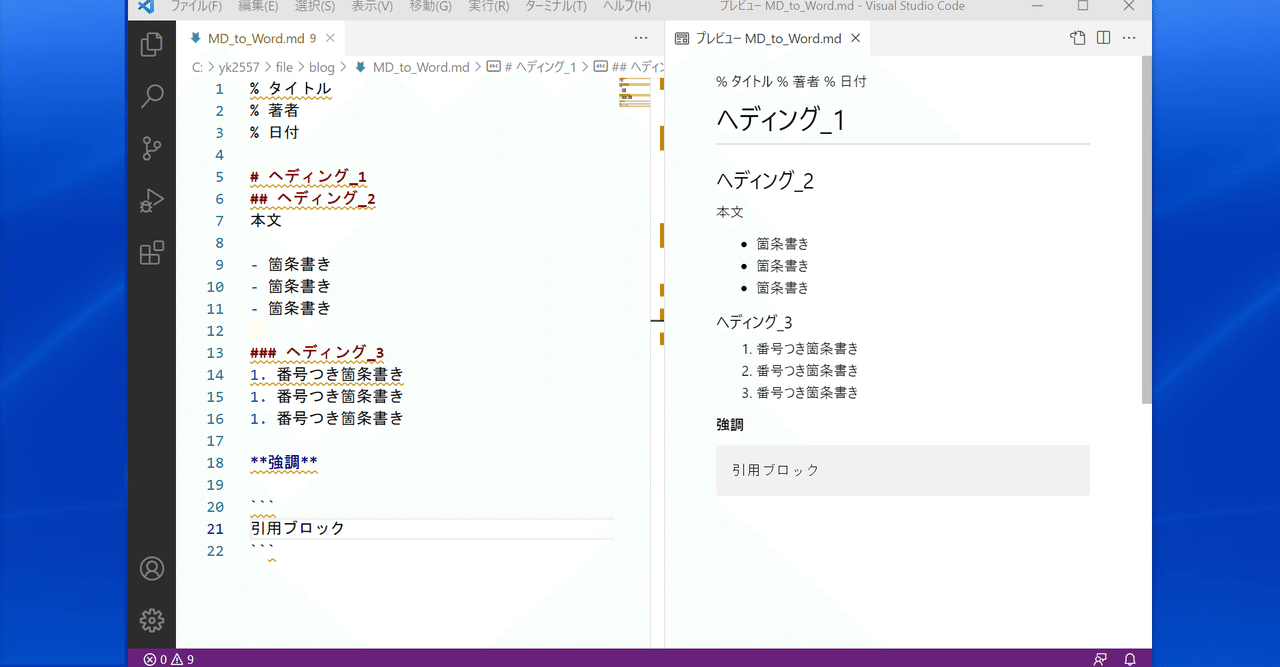Click the preview pane vertical scrollbar
This screenshot has width=1280, height=667.
tap(1146, 230)
